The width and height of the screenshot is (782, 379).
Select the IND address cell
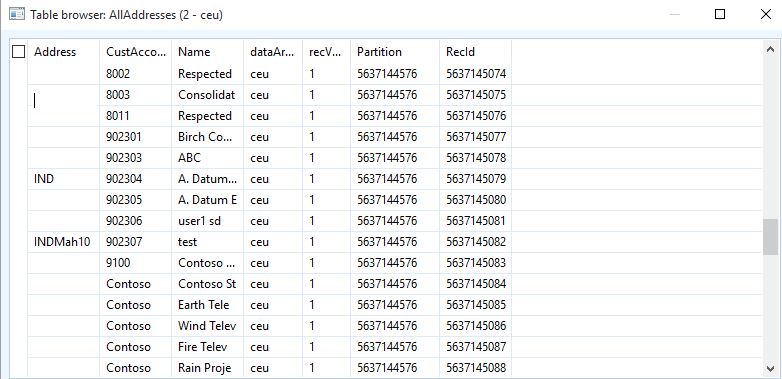tap(63, 179)
